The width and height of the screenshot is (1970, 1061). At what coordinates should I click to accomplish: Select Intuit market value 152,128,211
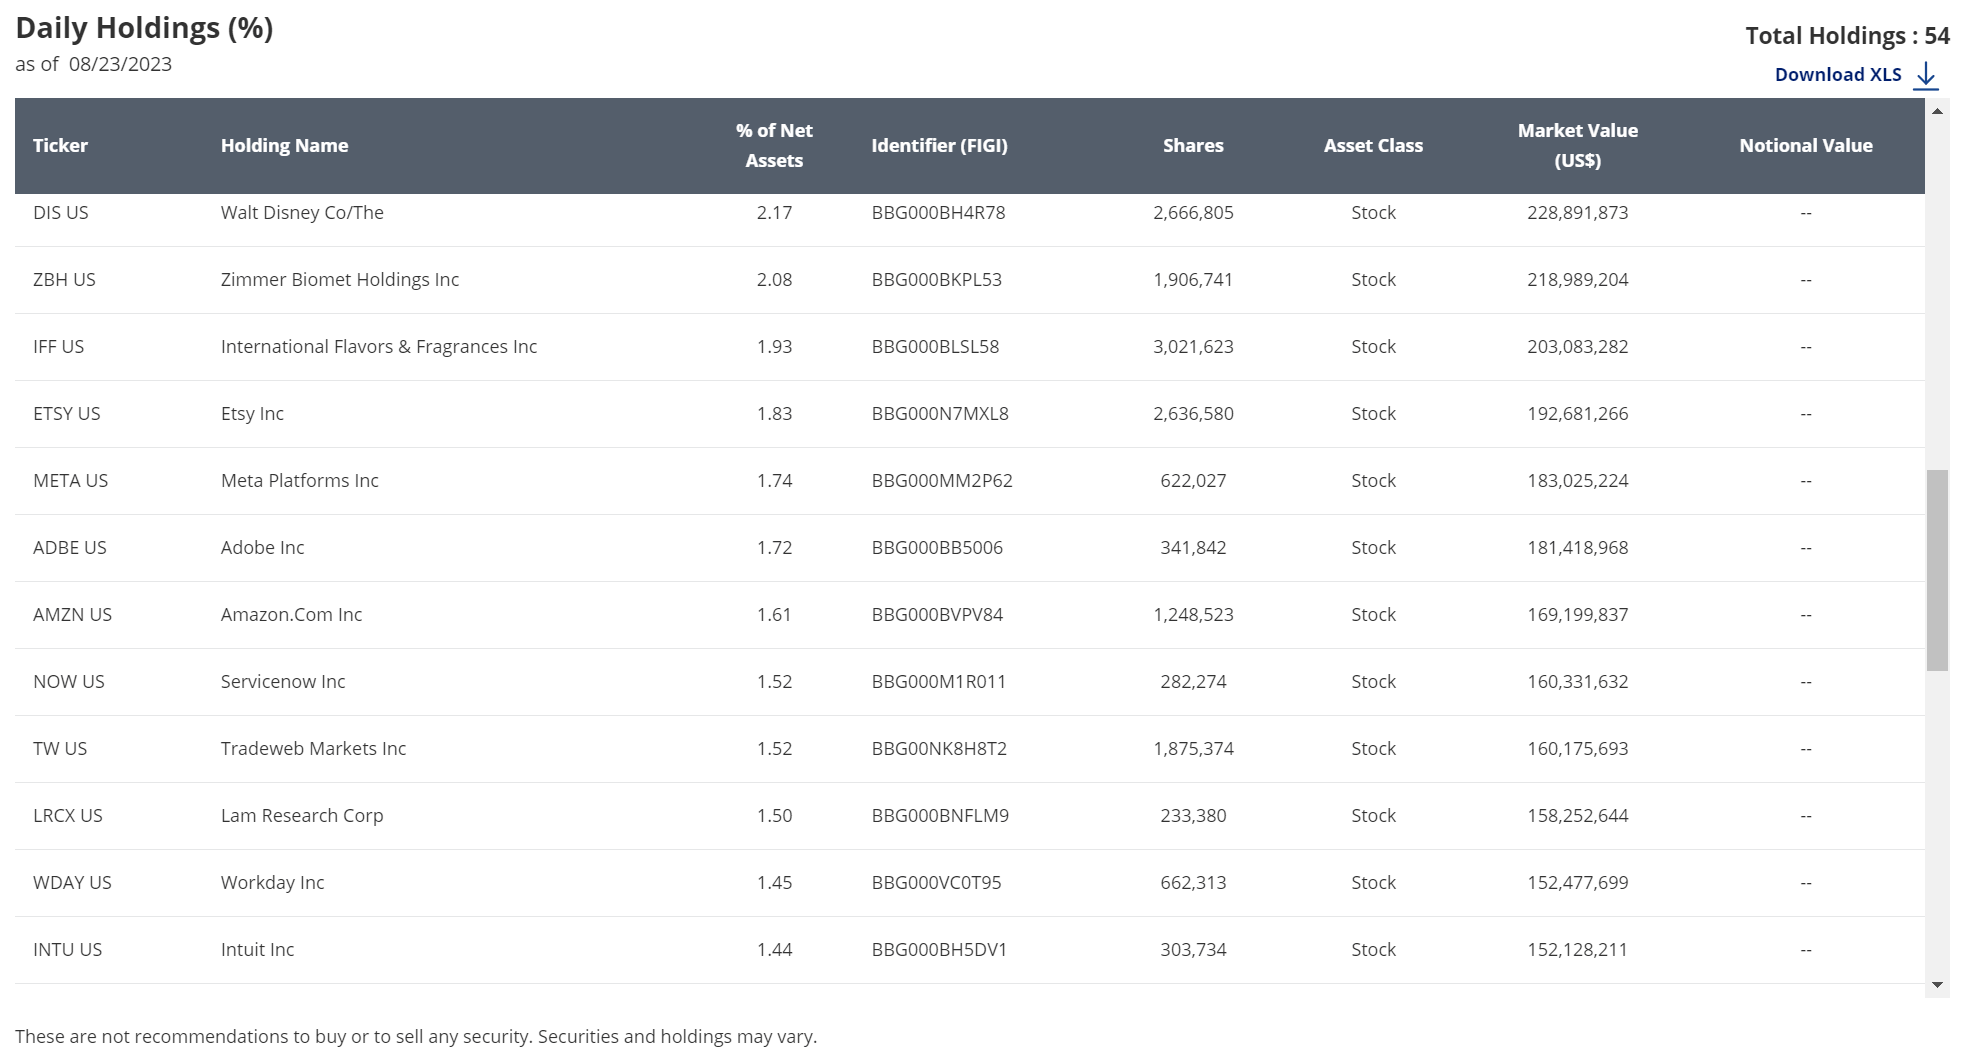tap(1577, 950)
